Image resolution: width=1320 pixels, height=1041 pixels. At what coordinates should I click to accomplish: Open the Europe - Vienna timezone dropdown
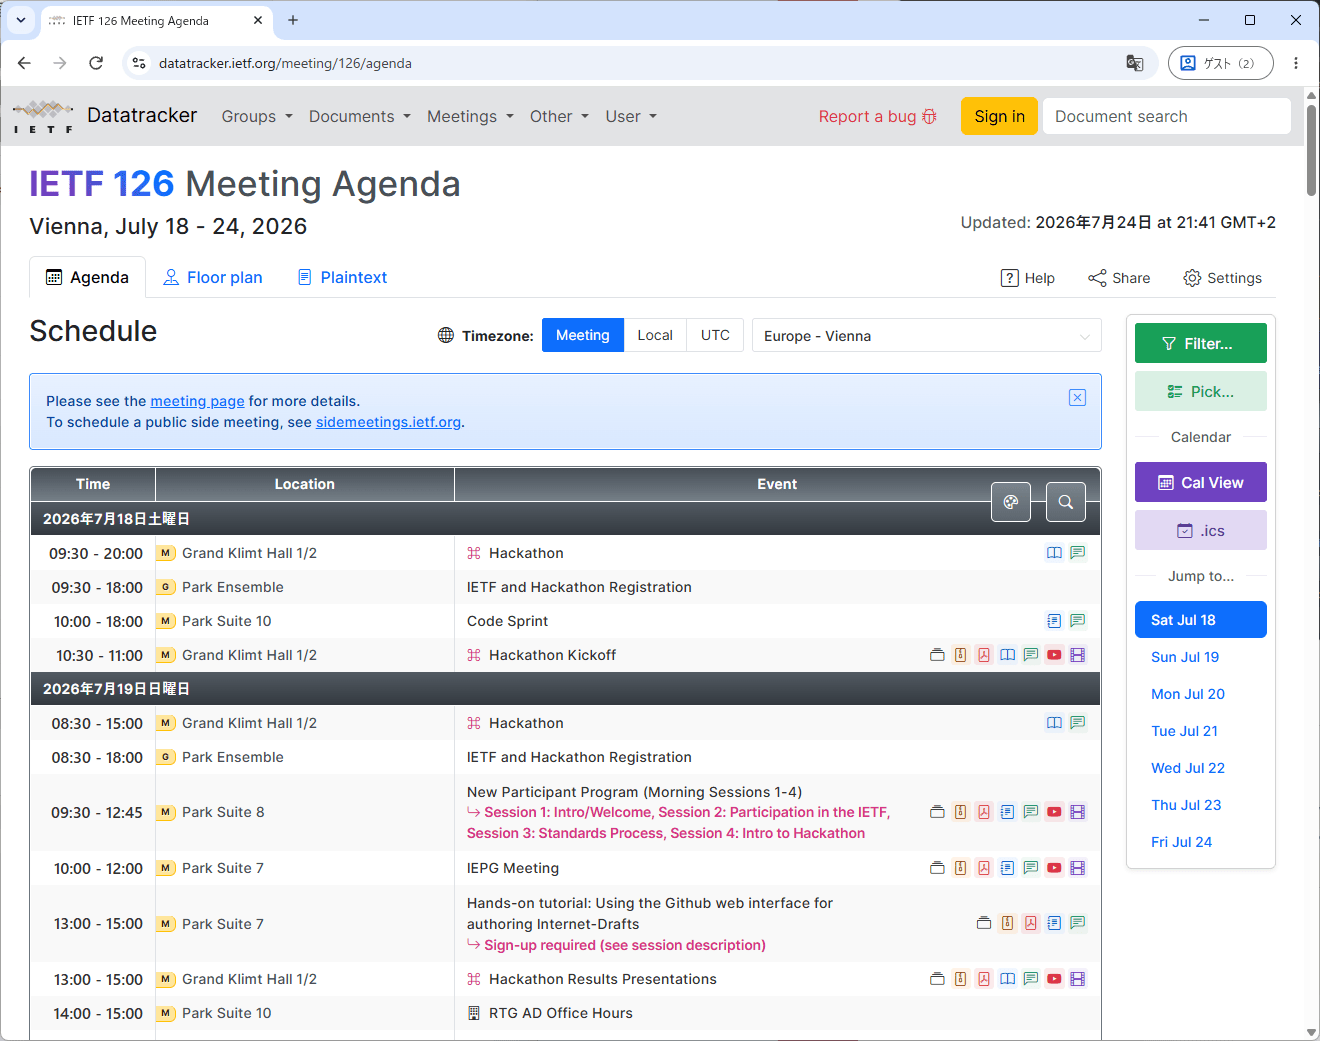[x=926, y=336]
